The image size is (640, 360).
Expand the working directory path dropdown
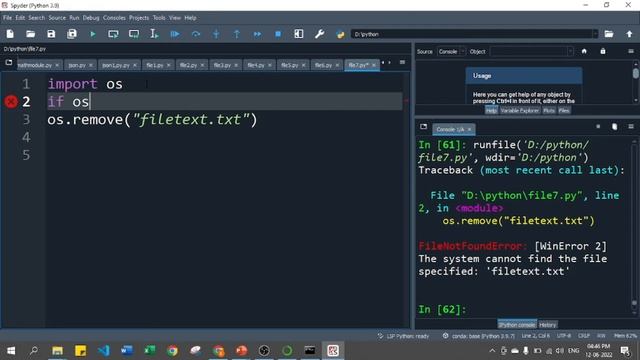(x=595, y=34)
